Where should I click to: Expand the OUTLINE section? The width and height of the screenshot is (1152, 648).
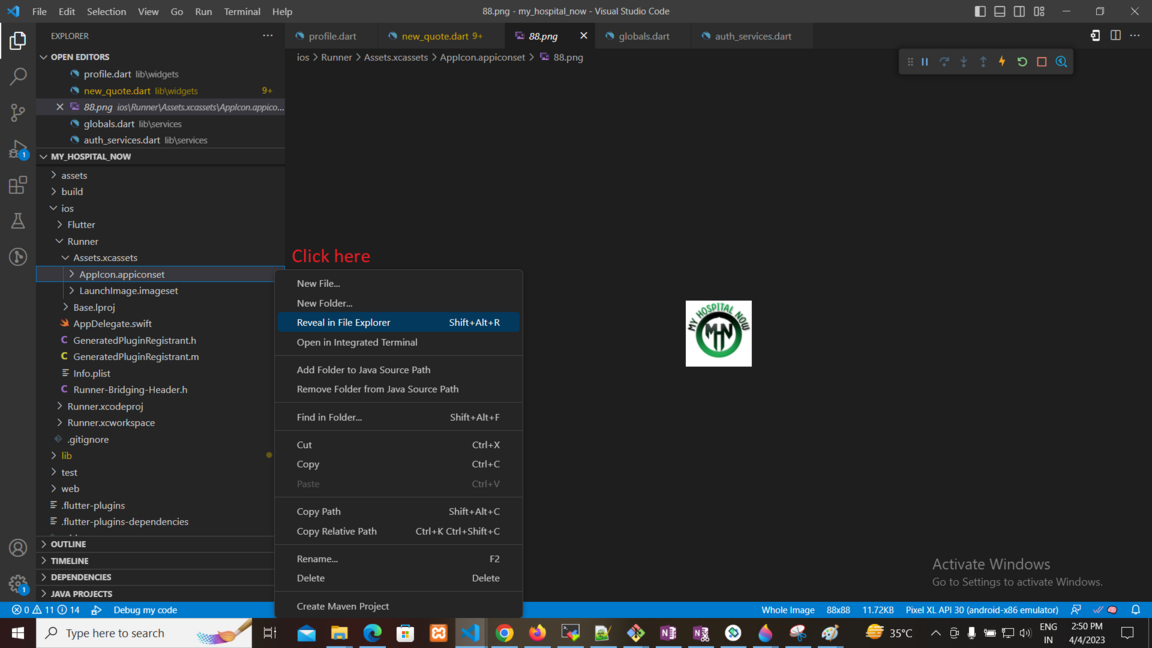[x=68, y=544]
